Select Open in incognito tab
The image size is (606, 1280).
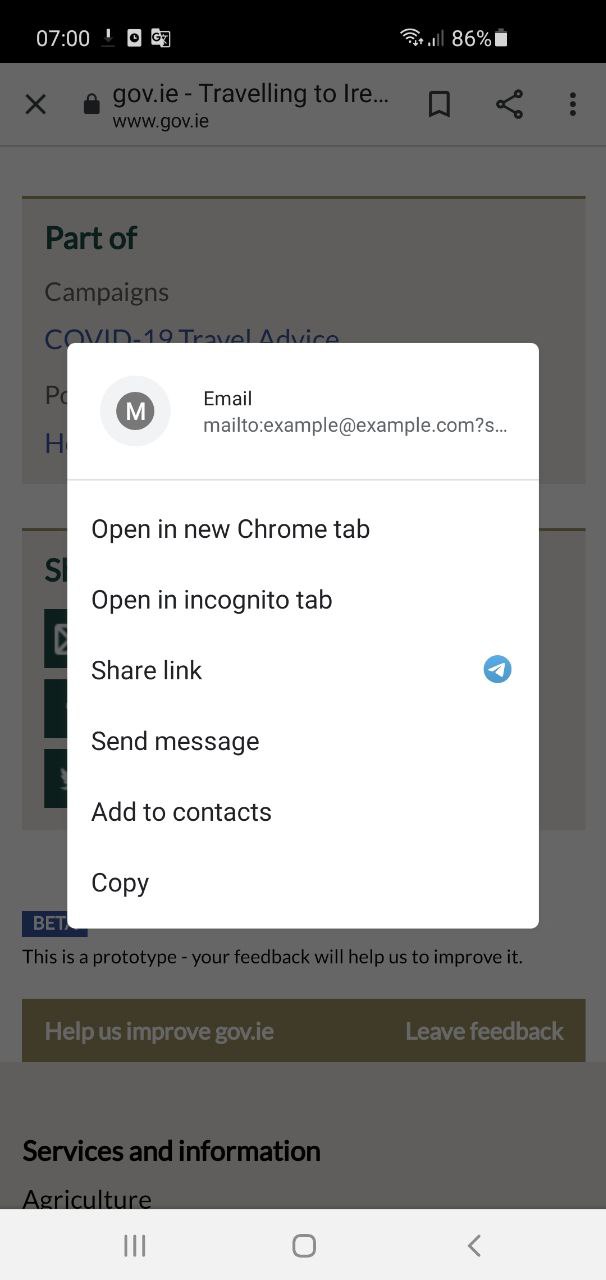303,600
